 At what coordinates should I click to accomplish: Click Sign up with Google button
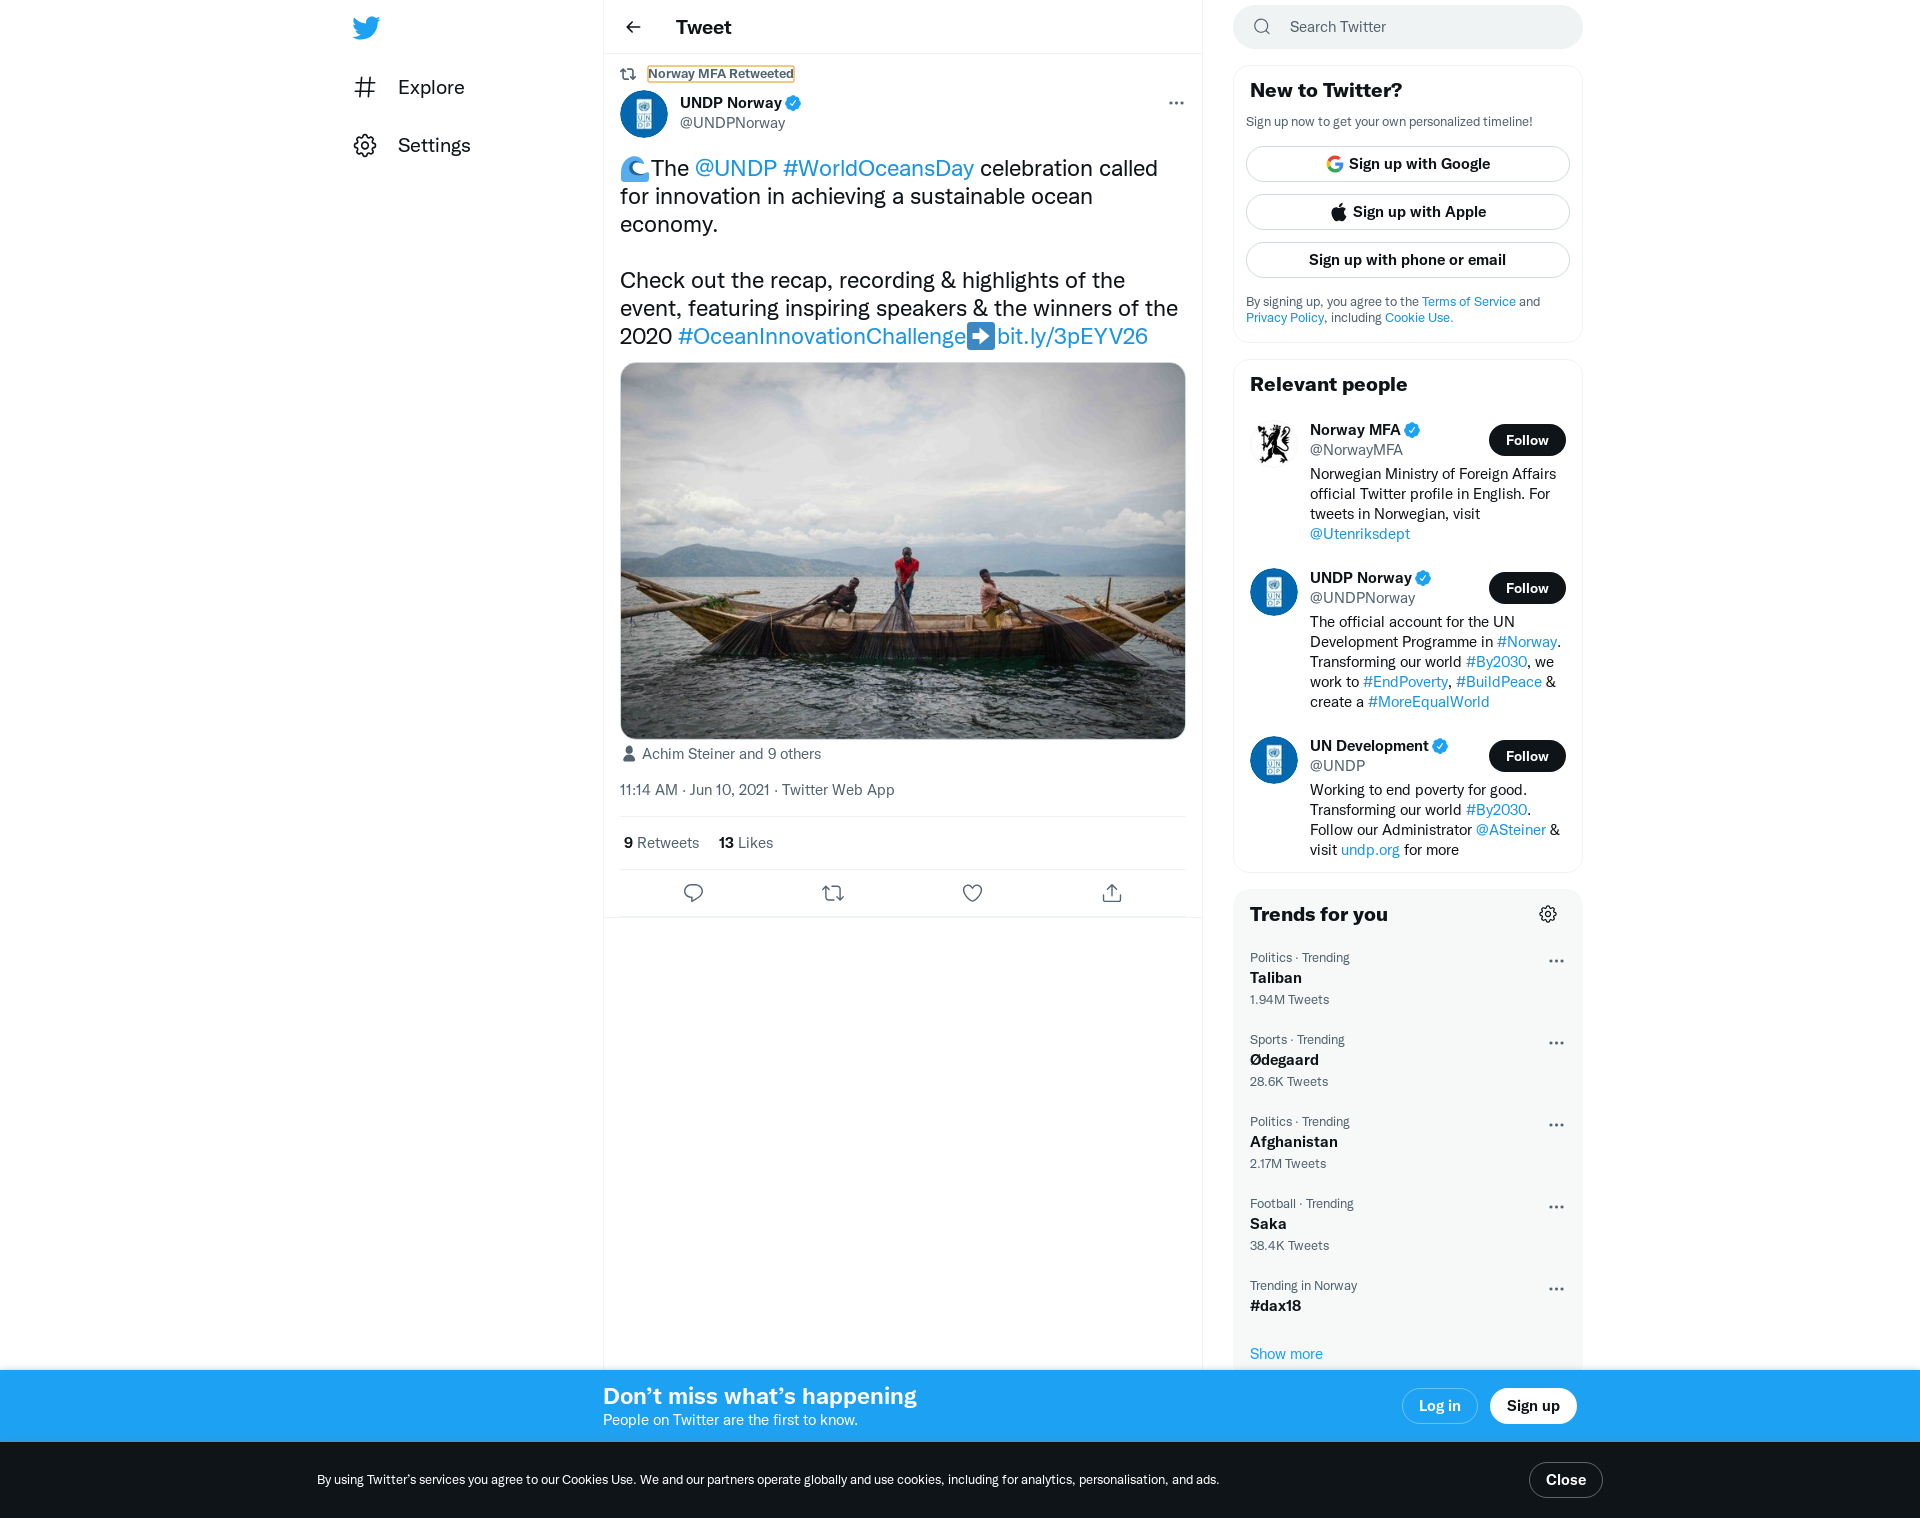click(x=1407, y=164)
